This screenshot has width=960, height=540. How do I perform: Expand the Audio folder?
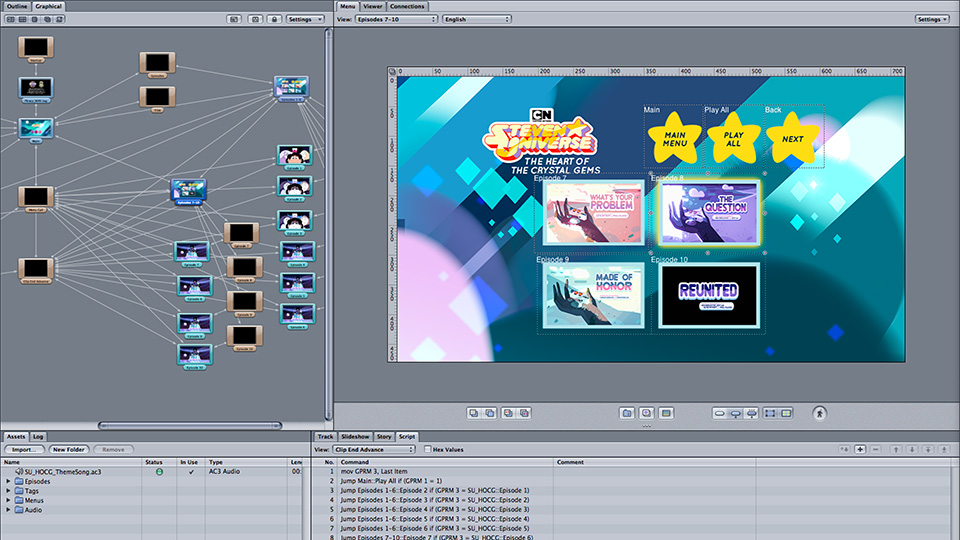point(9,509)
